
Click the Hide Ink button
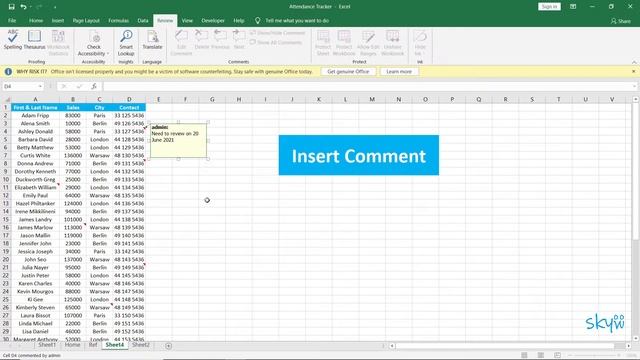click(420, 43)
